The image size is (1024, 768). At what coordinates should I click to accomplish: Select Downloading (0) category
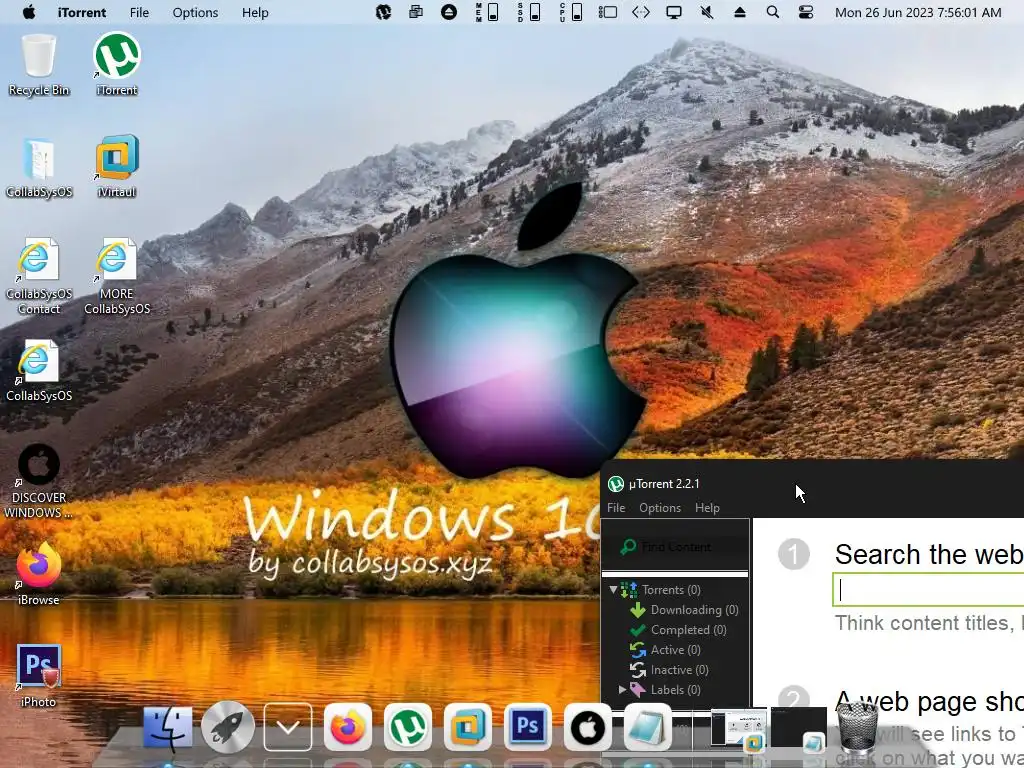click(x=694, y=610)
